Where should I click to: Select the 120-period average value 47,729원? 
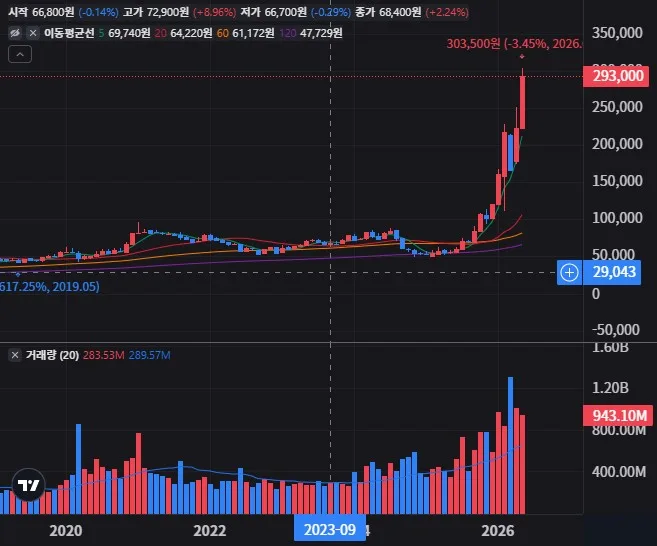tap(311, 33)
